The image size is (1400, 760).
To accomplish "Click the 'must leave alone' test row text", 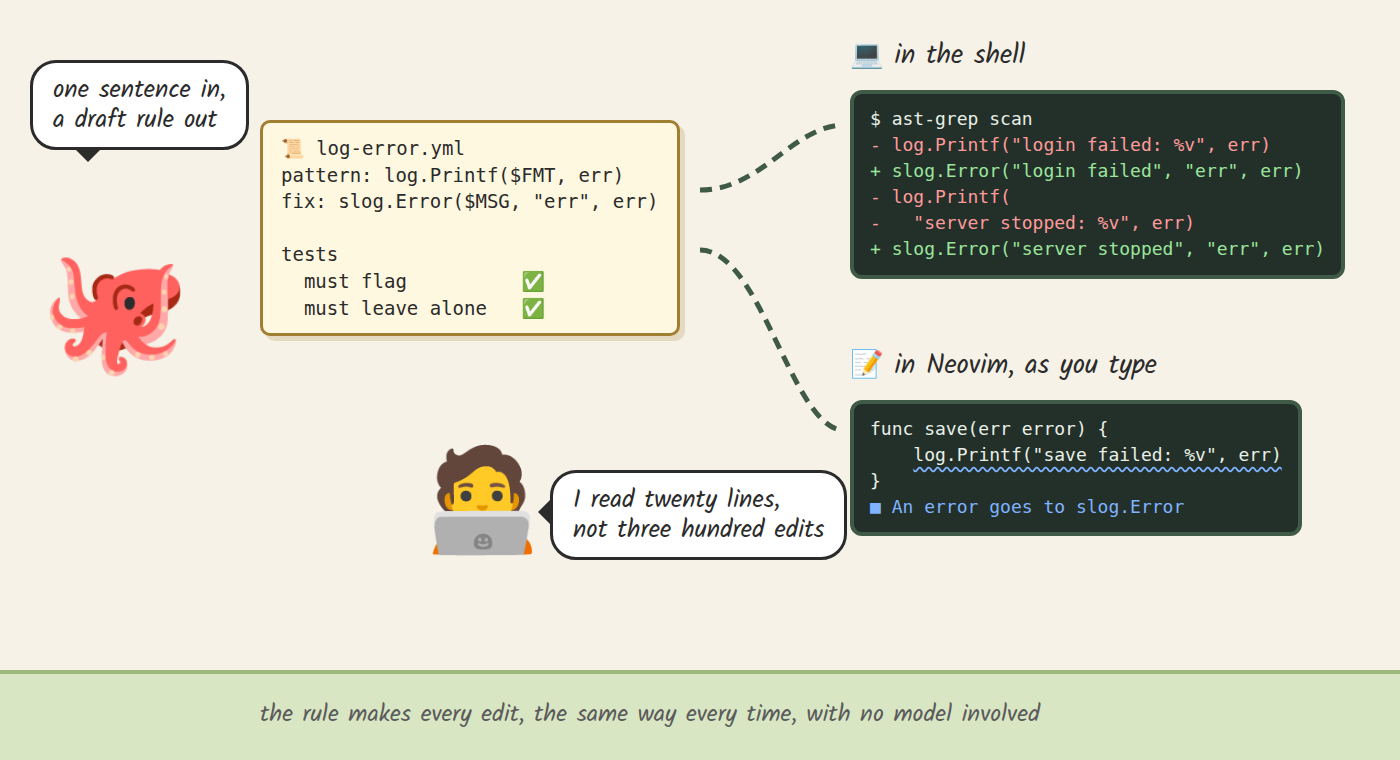I will click(396, 309).
